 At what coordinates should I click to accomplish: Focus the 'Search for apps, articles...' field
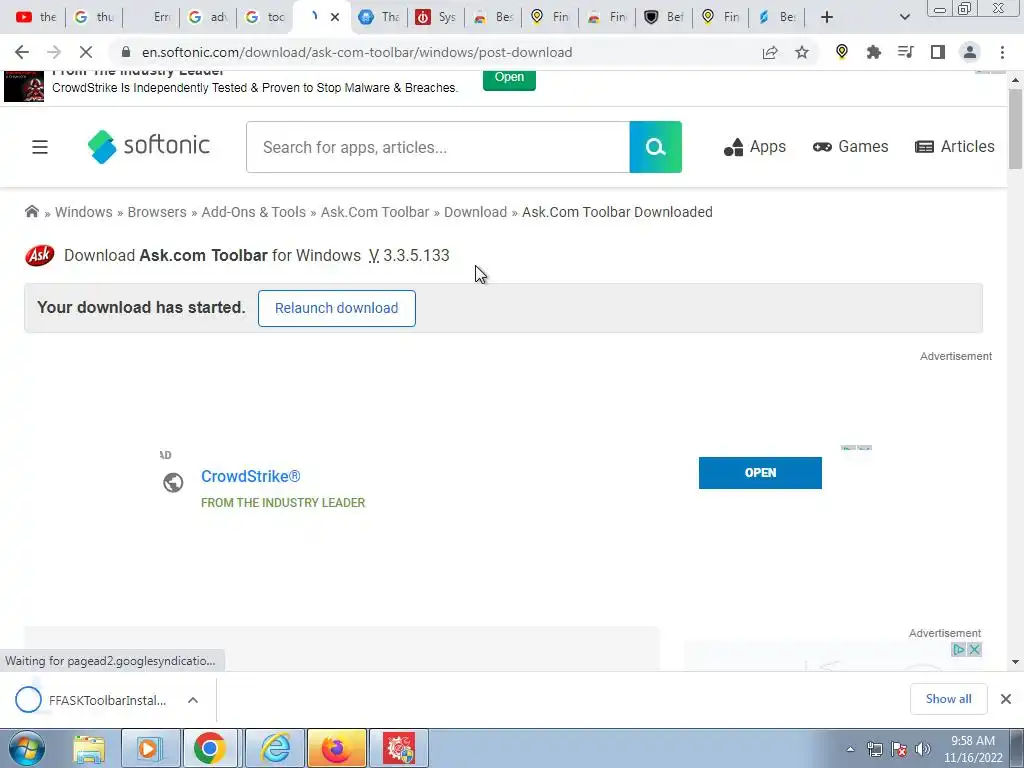pos(438,147)
